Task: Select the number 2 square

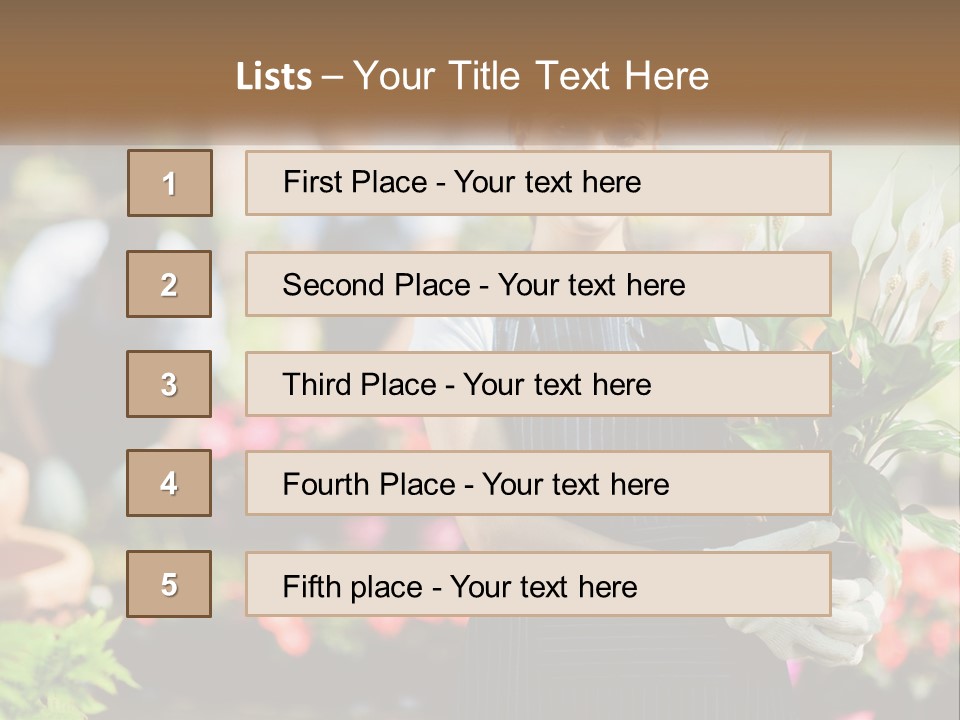Action: [169, 284]
